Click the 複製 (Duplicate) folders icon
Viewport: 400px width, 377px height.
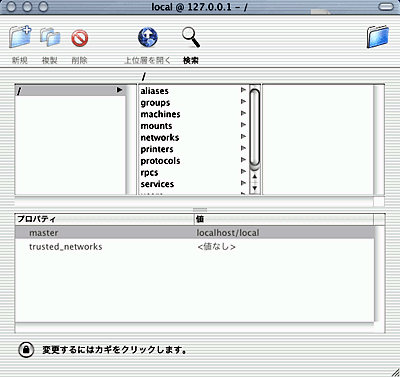pos(50,37)
